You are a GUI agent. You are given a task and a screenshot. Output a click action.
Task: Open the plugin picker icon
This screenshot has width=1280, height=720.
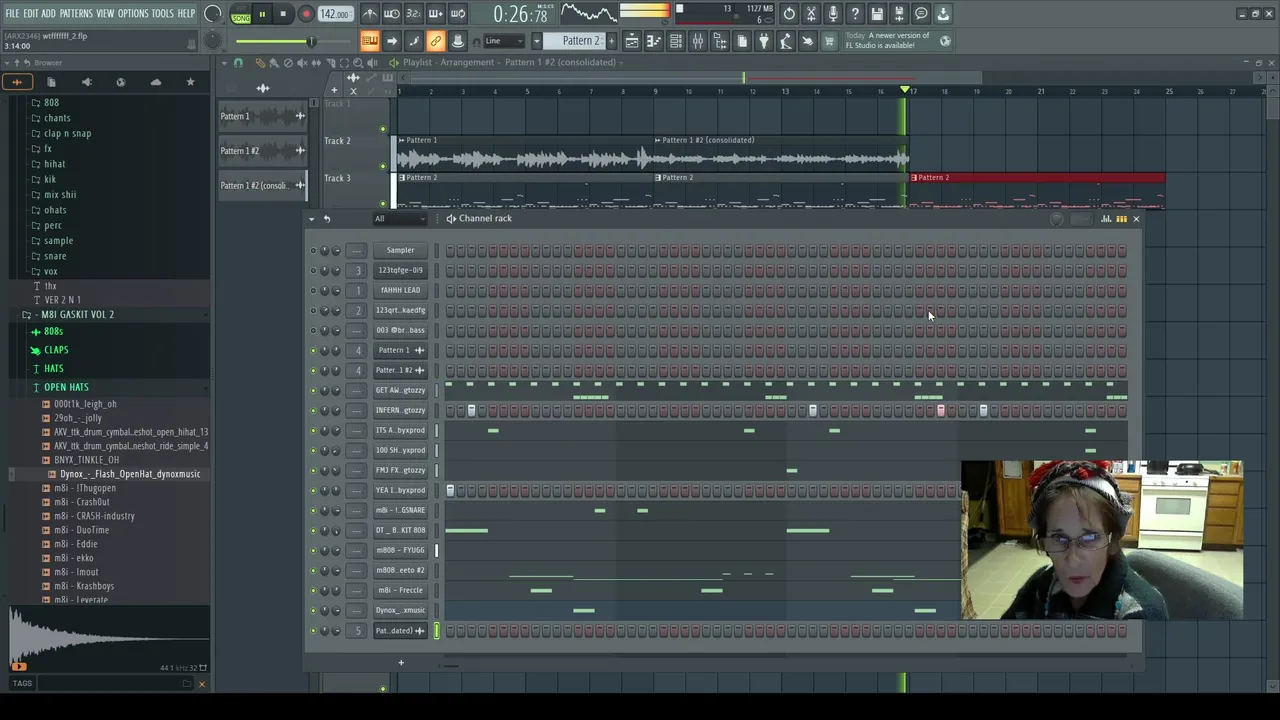[763, 41]
